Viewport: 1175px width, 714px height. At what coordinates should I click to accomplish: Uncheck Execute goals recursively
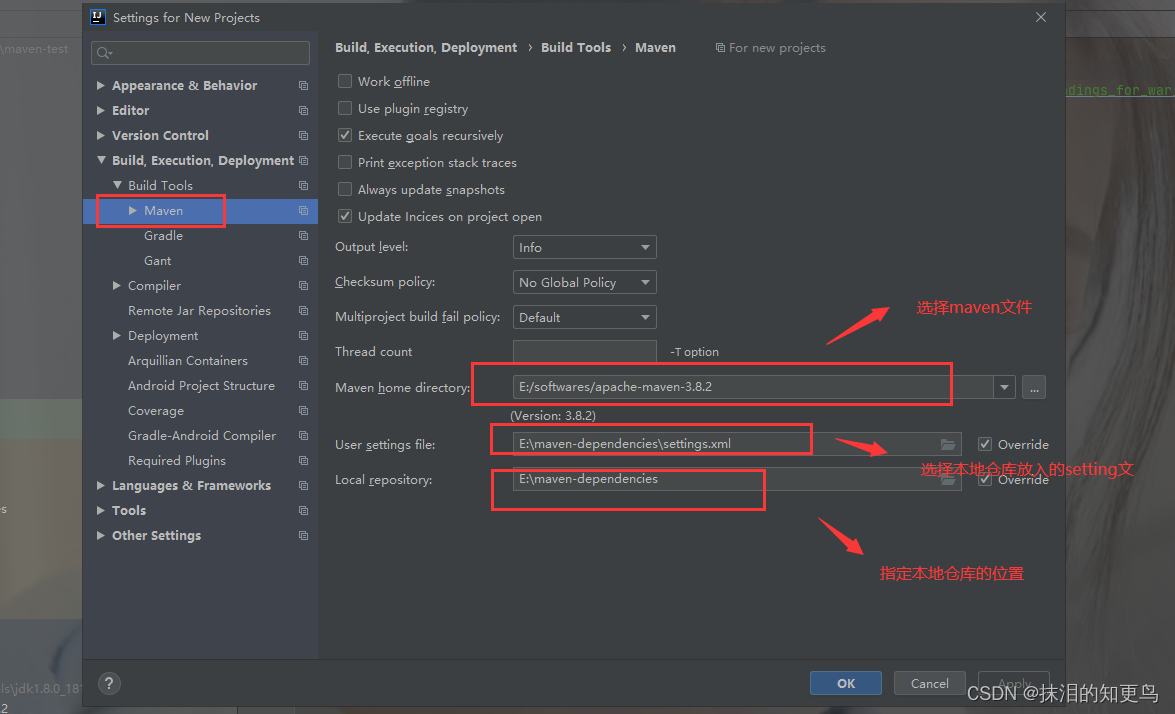tap(345, 135)
